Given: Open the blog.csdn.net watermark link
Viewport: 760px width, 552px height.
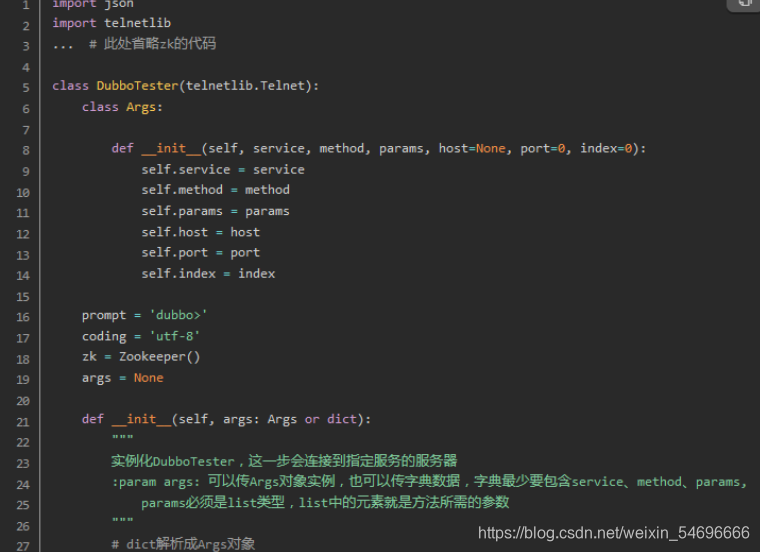Looking at the screenshot, I should tap(614, 533).
